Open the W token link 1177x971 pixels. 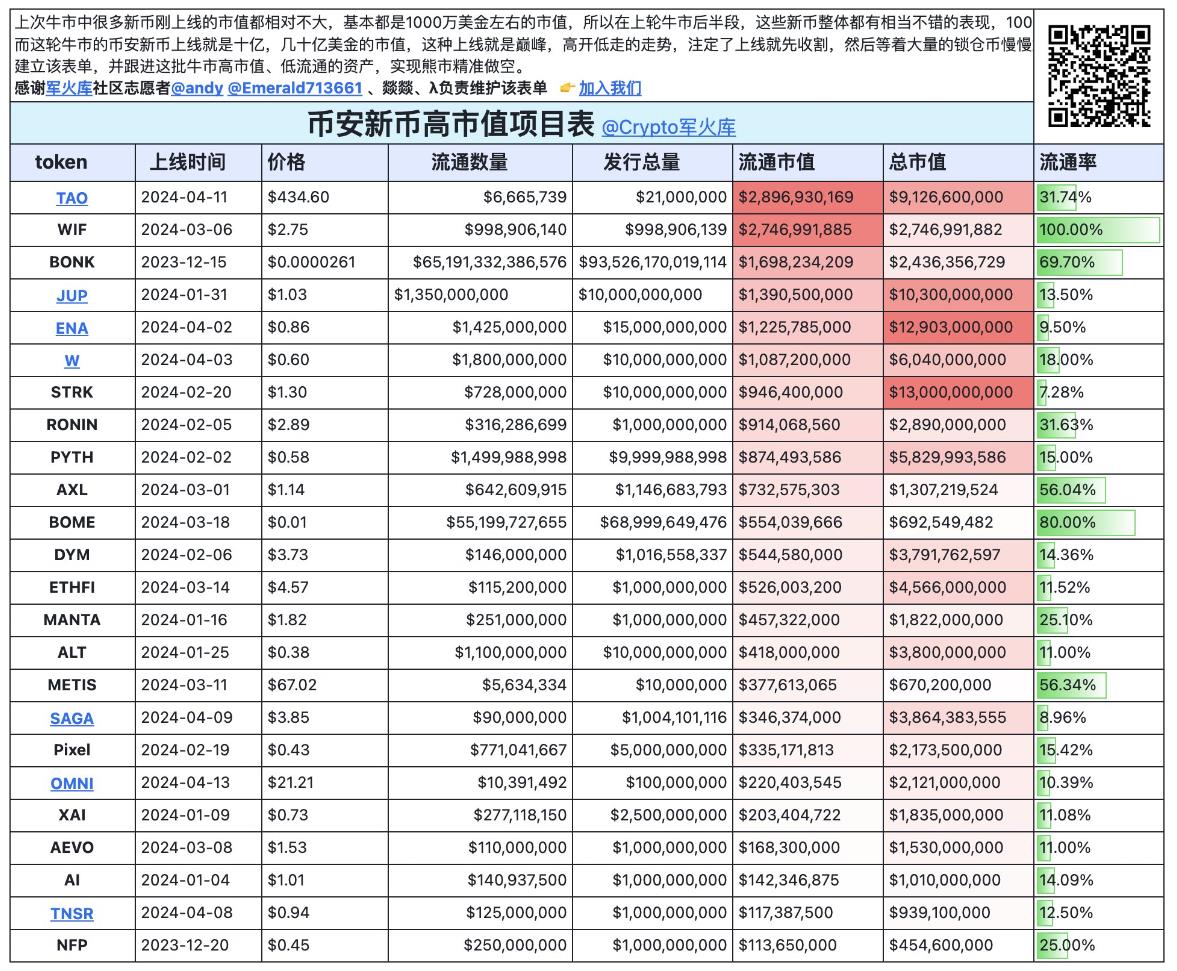coord(72,360)
